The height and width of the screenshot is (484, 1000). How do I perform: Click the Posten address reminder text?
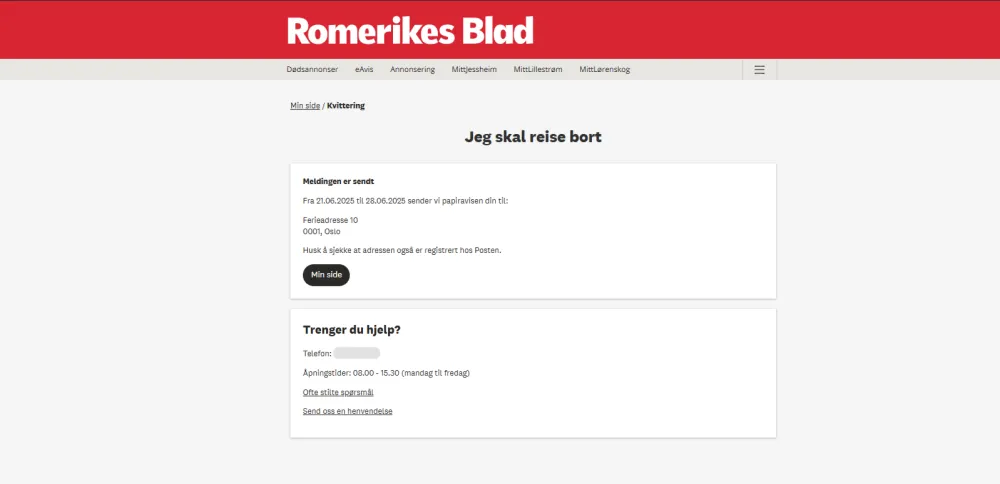tap(402, 250)
